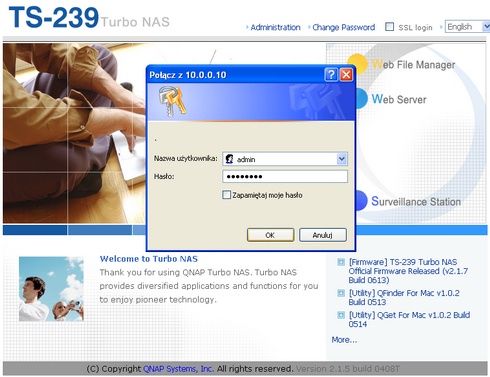Enable the SSL login checkbox
490x377 pixels.
[x=389, y=27]
